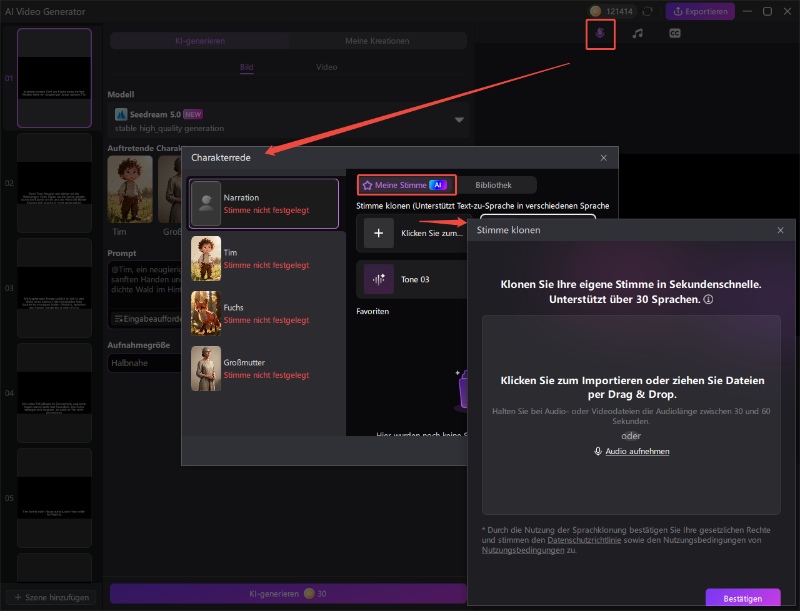Switch to the Bibliothek tab
Screen dimensions: 800x611
493,185
